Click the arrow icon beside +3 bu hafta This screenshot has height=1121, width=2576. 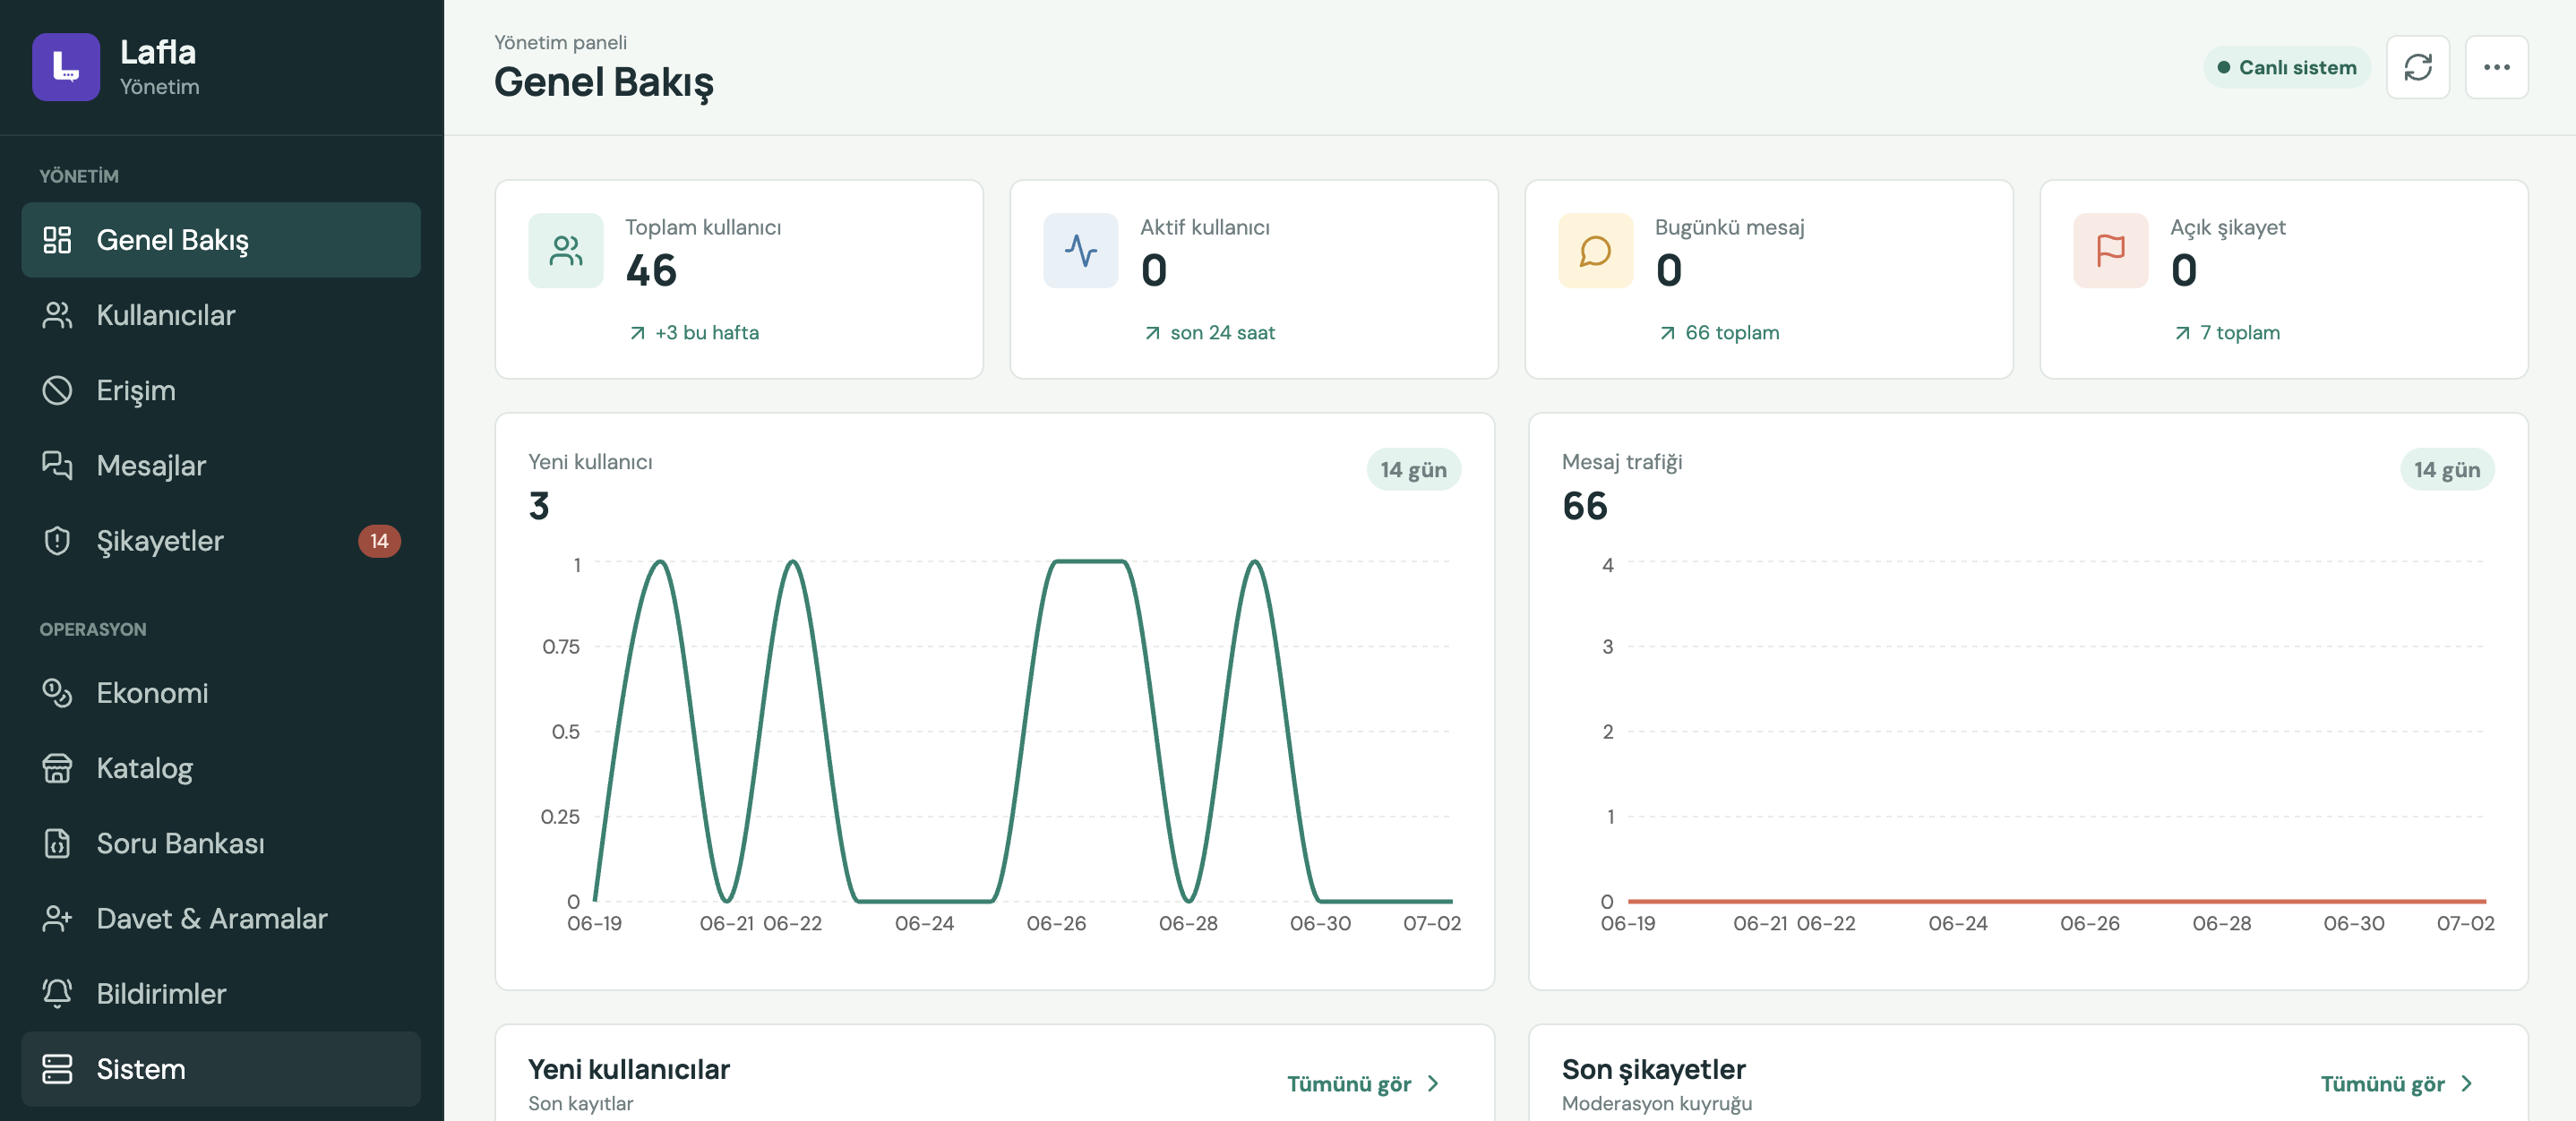637,333
